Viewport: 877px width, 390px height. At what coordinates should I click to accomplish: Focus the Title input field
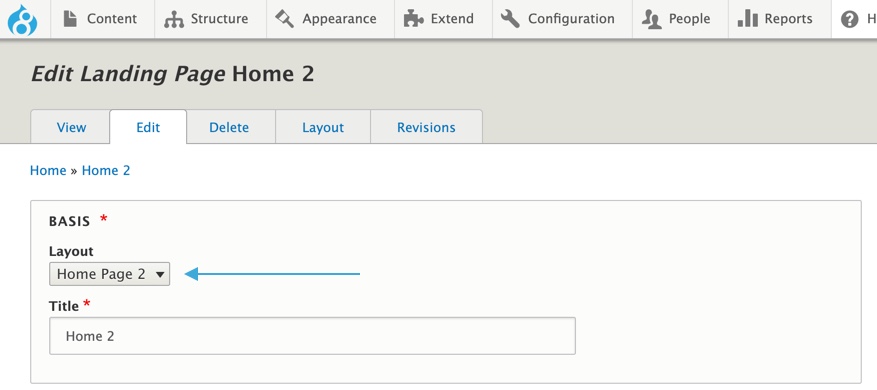tap(312, 336)
